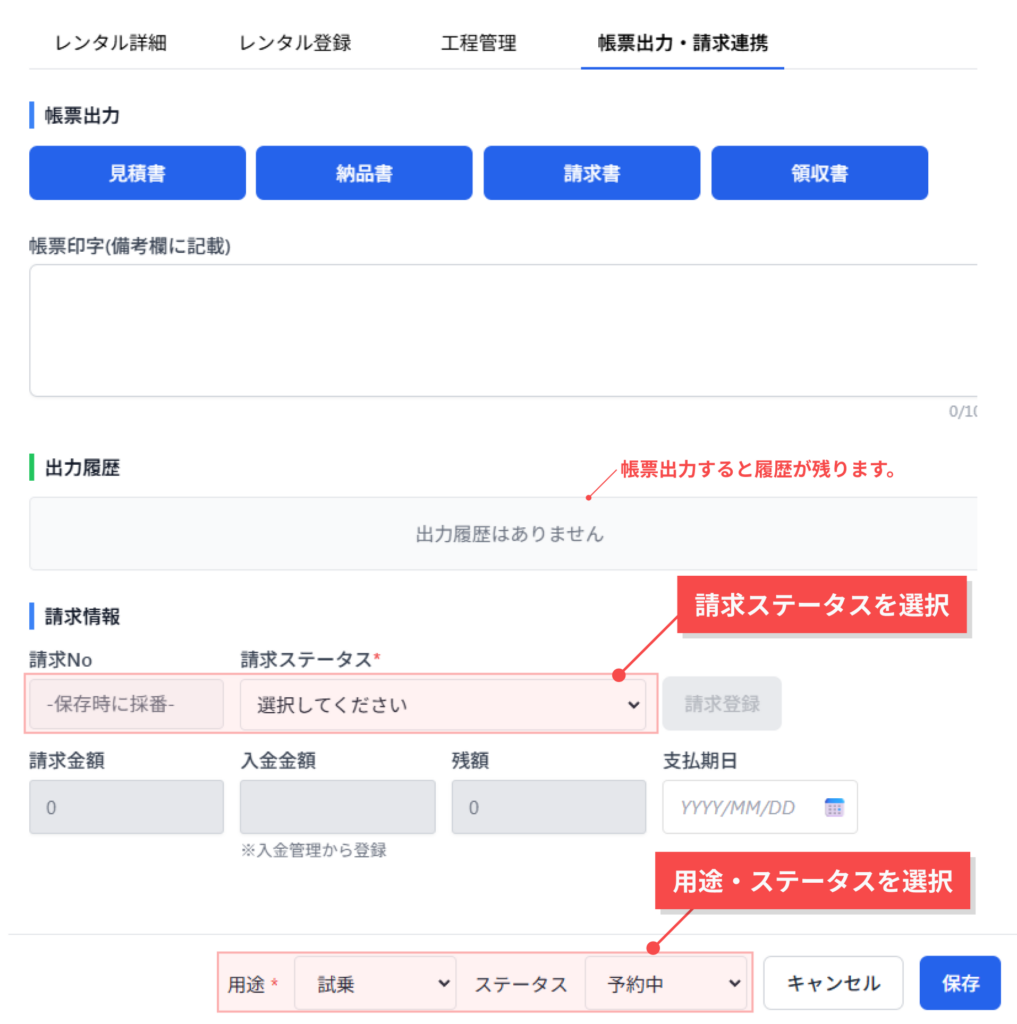This screenshot has height=1024, width=1017.
Task: Switch to the レンタル詳細 tab
Action: 110,43
